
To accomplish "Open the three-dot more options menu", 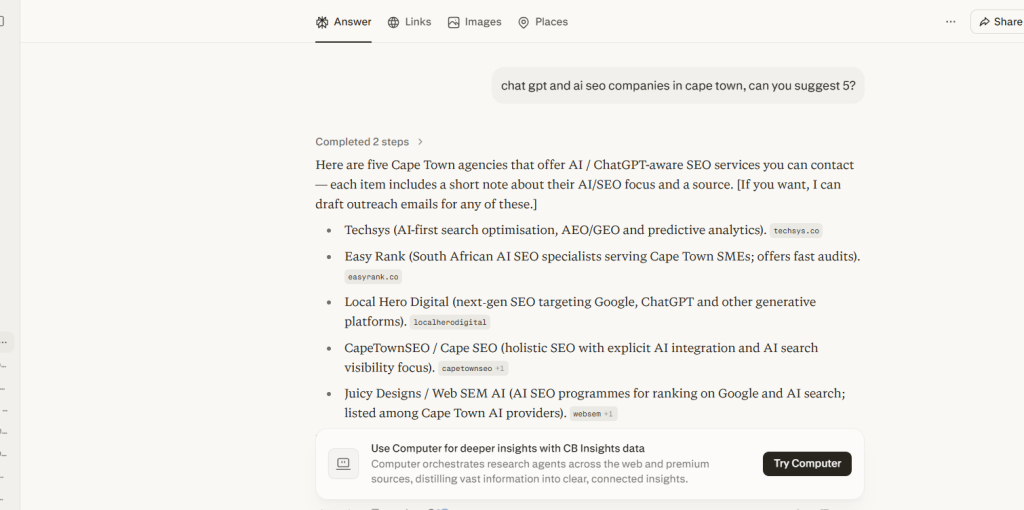I will click(950, 22).
